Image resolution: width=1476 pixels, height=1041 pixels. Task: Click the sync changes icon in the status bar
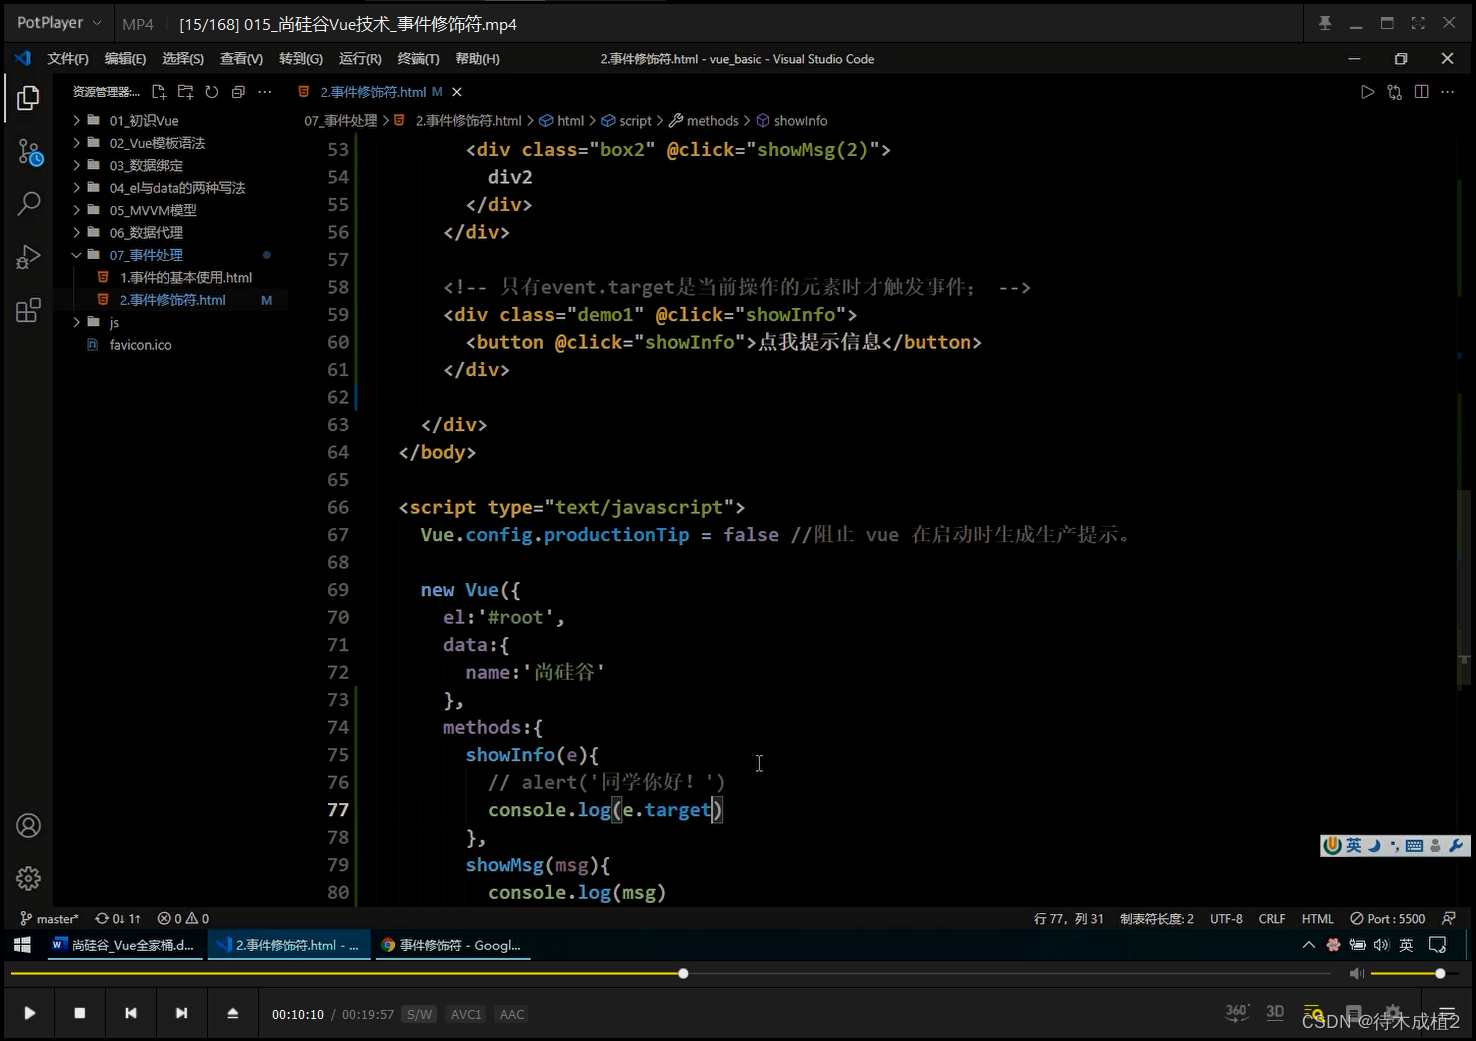[x=117, y=918]
